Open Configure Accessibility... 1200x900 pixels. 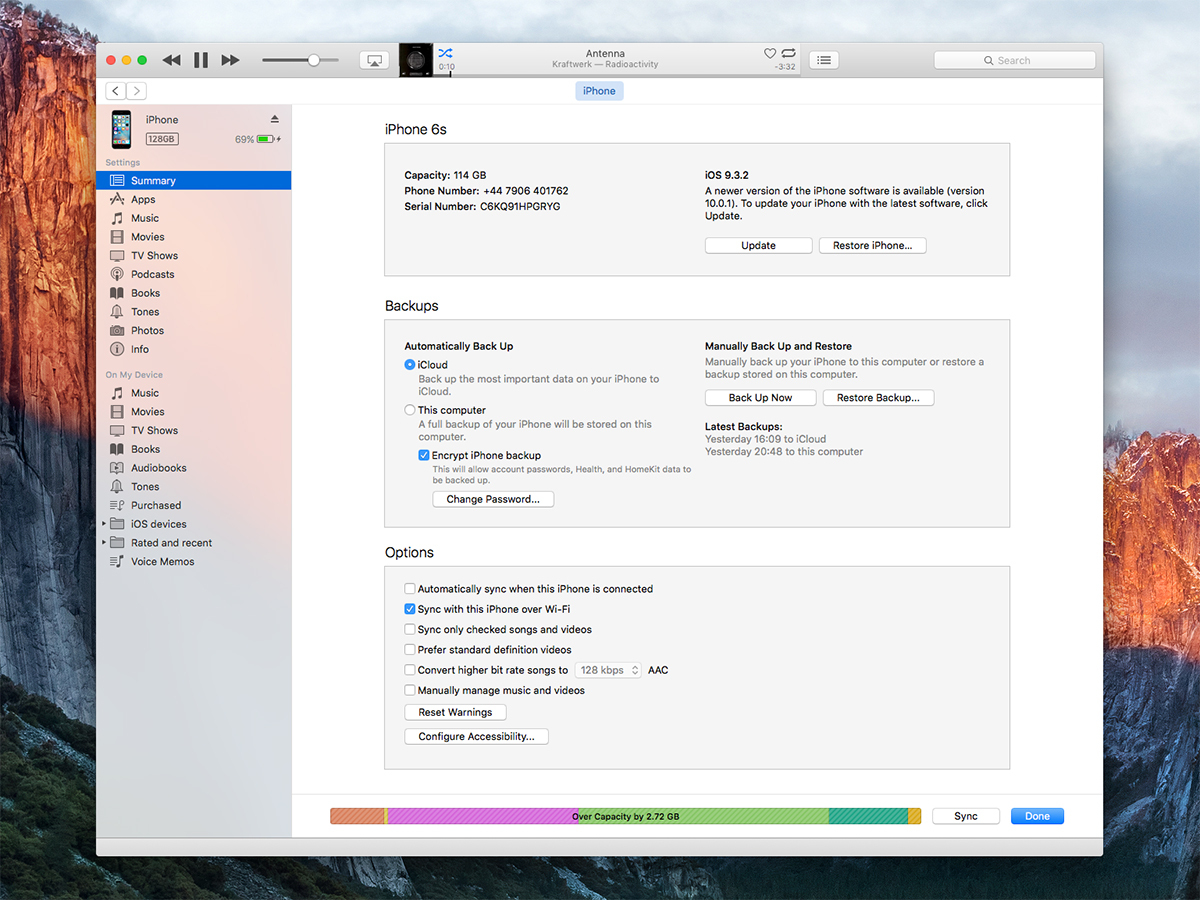[x=476, y=737]
